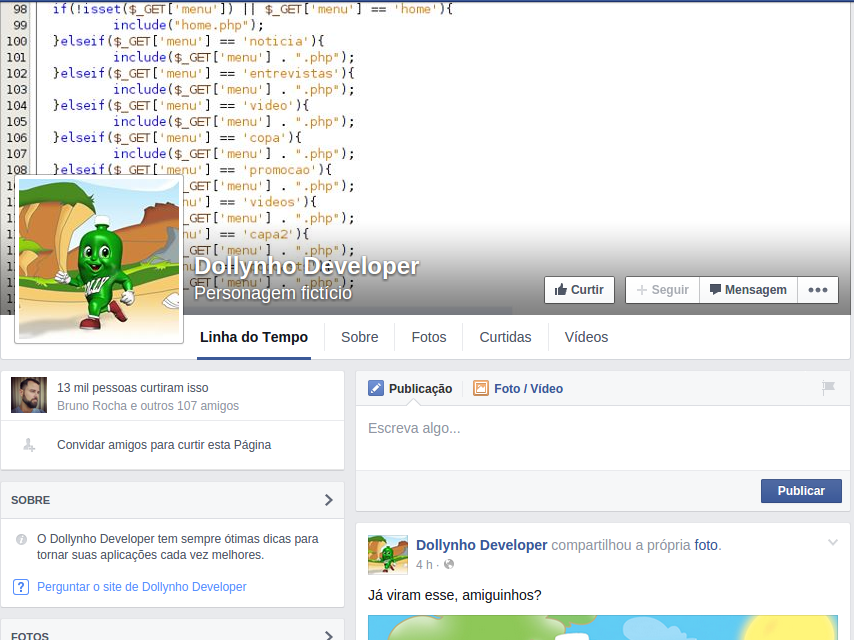Image resolution: width=854 pixels, height=640 pixels.
Task: Click the Foto / Vídeo picture icon
Action: (x=480, y=388)
